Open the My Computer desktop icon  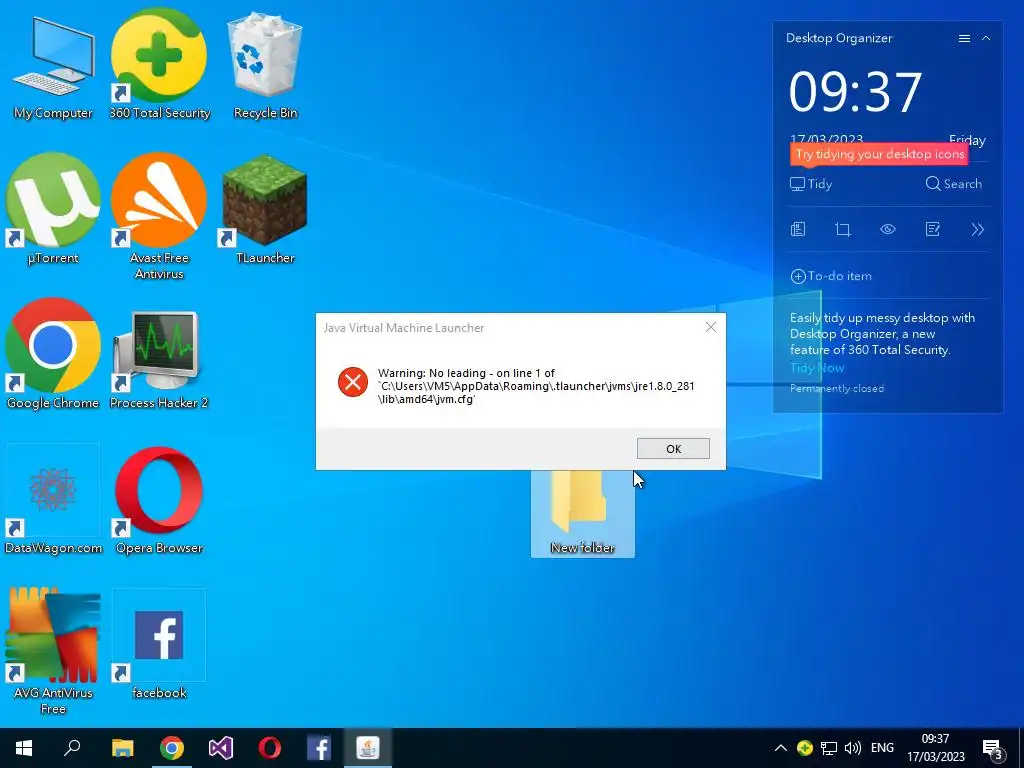coord(53,65)
